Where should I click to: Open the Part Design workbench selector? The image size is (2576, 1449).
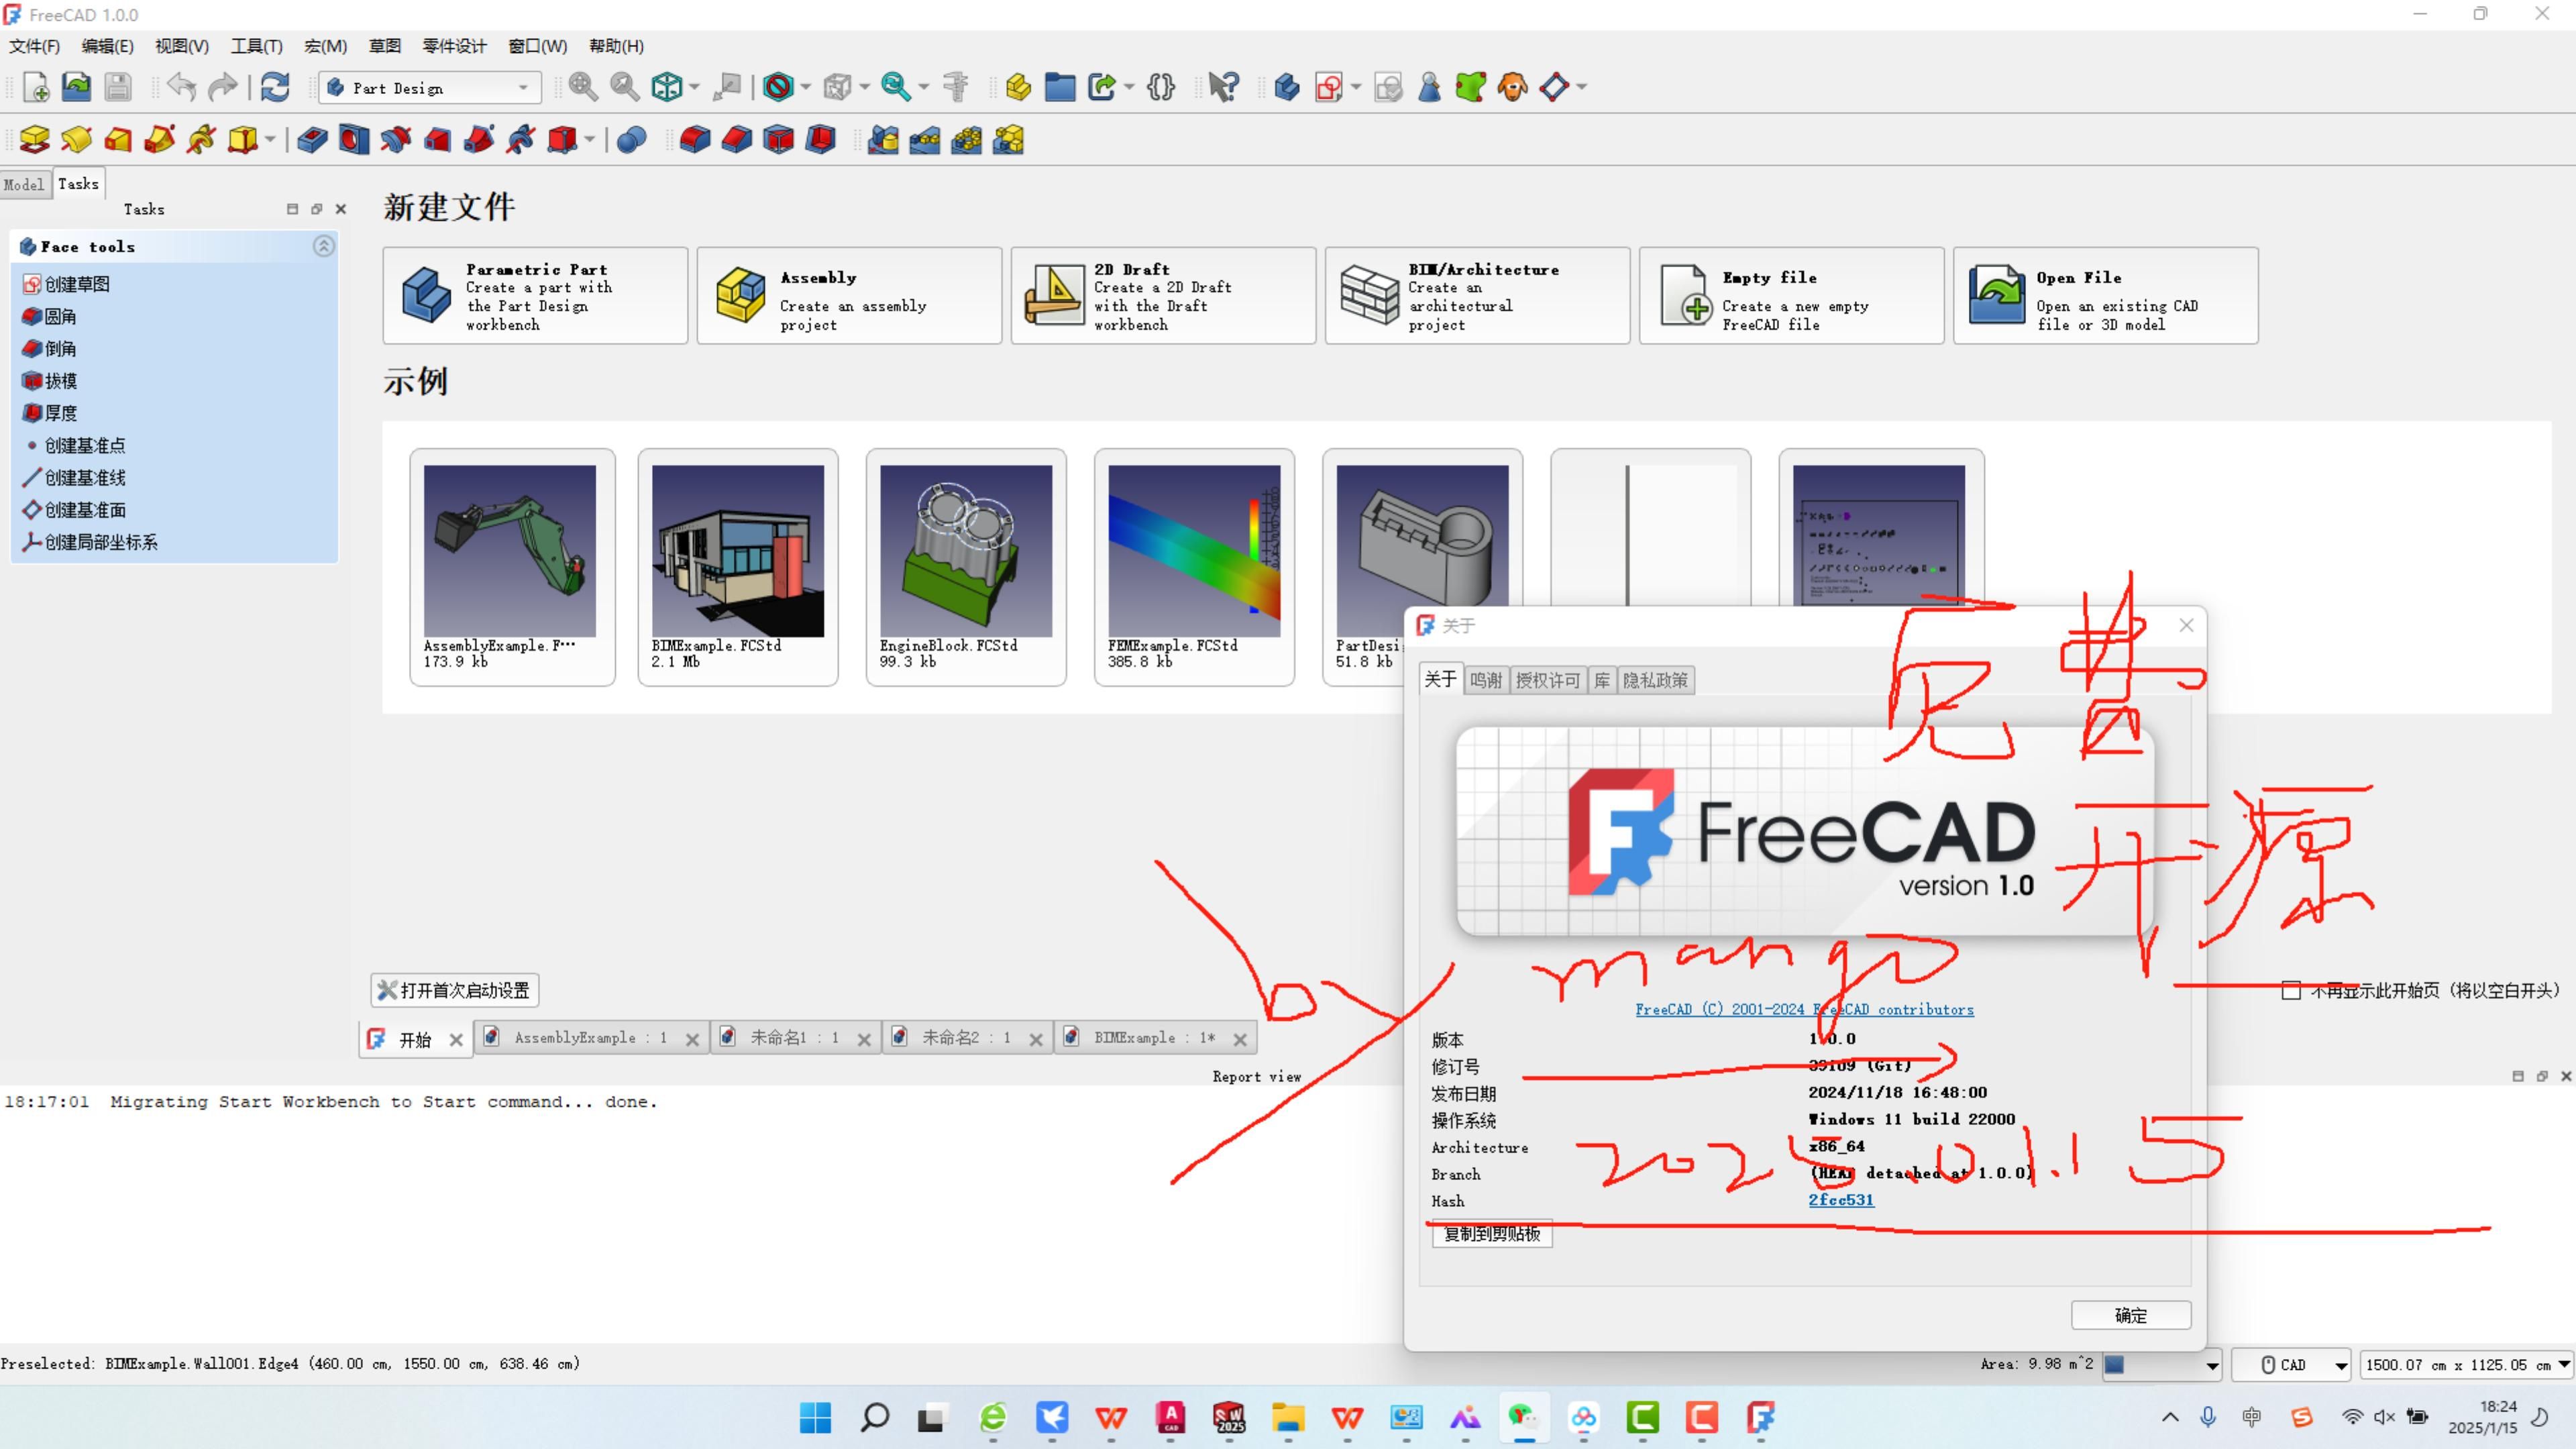(x=430, y=88)
